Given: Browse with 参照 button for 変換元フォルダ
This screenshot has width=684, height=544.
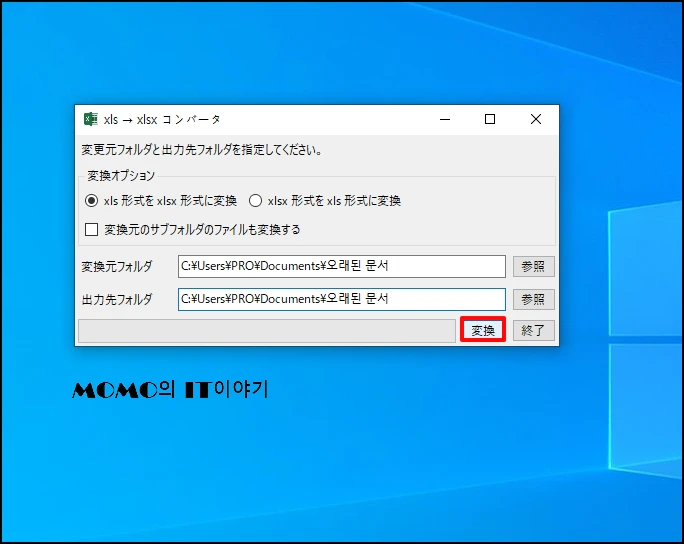Looking at the screenshot, I should (x=533, y=266).
